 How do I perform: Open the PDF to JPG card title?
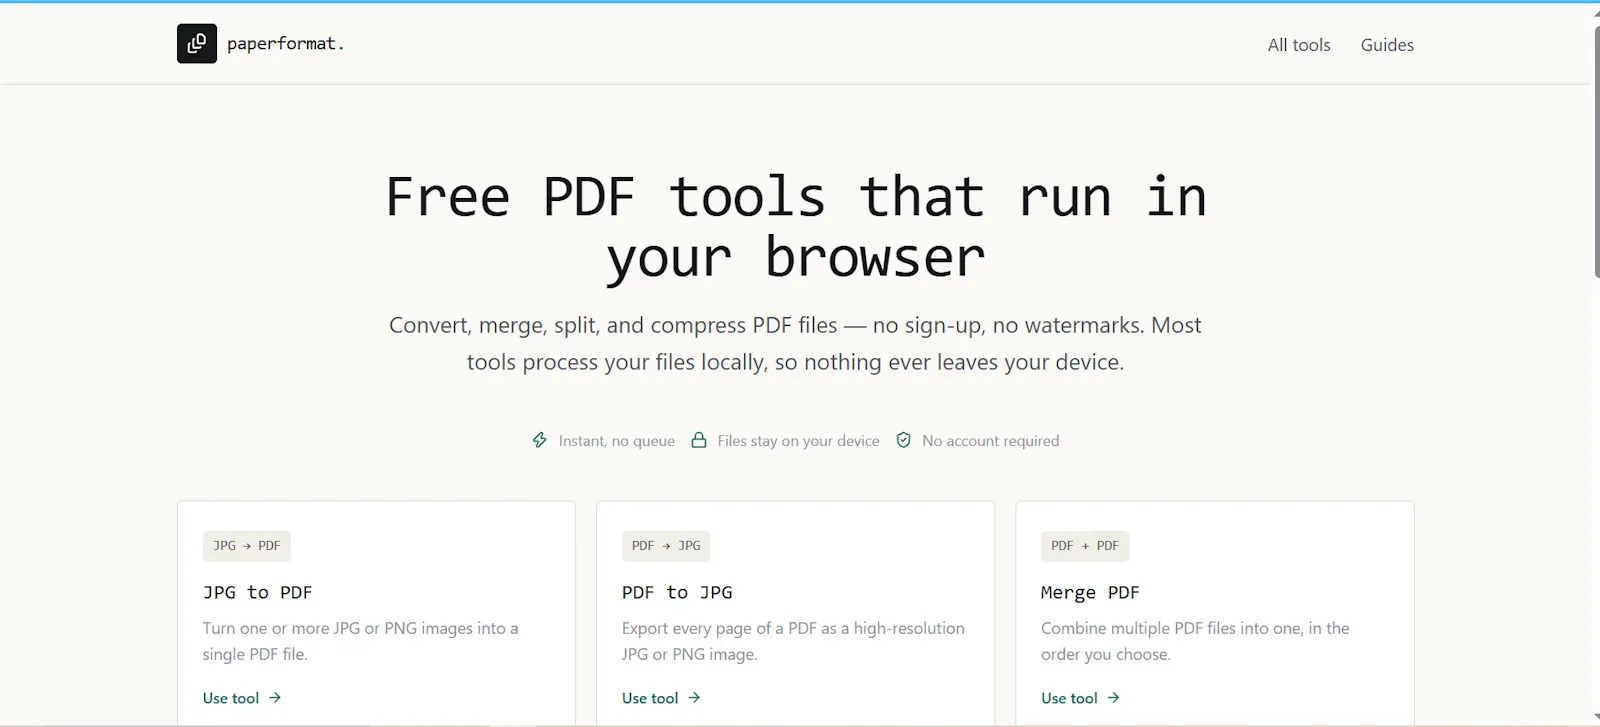(677, 592)
